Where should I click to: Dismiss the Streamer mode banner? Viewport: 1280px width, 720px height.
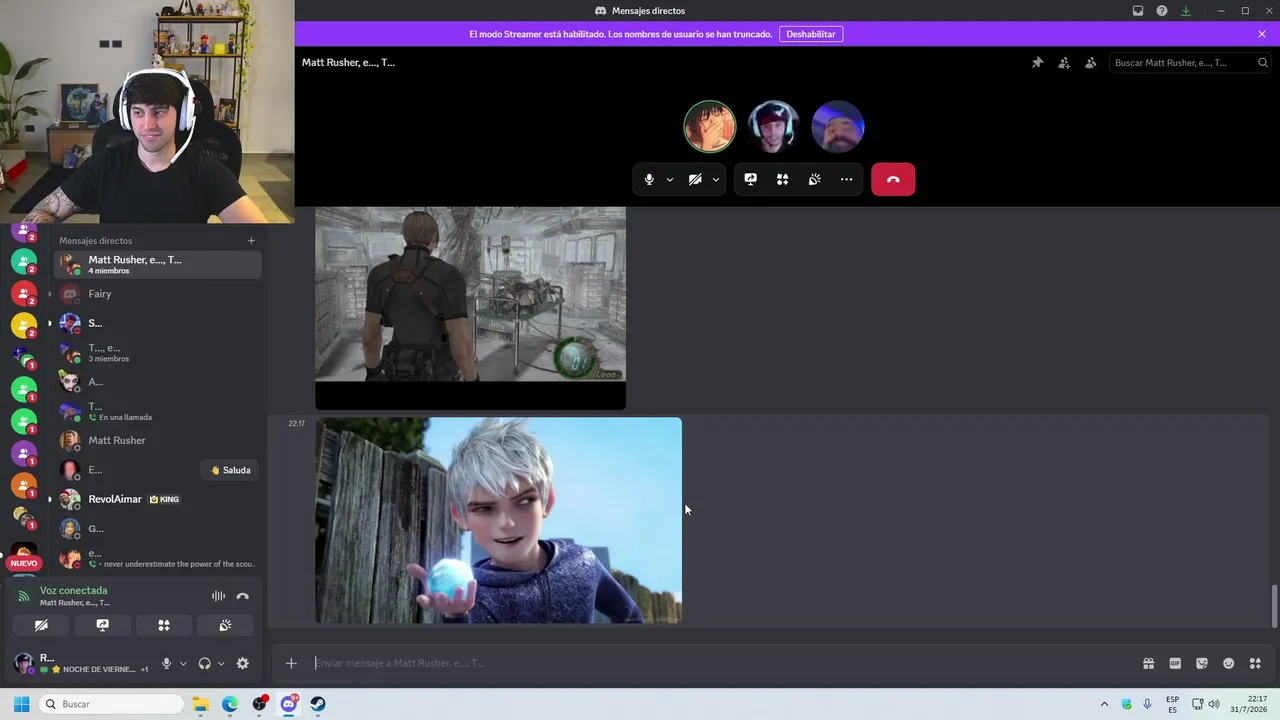(x=1262, y=34)
